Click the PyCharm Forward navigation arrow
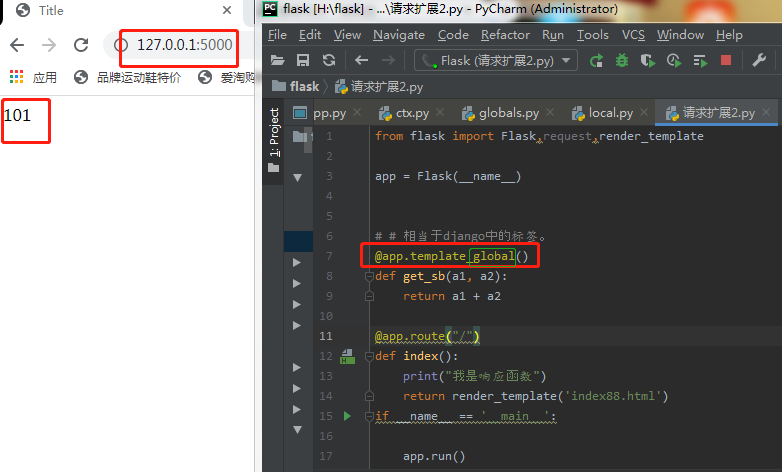Screen dimensions: 782x472 (x=388, y=61)
